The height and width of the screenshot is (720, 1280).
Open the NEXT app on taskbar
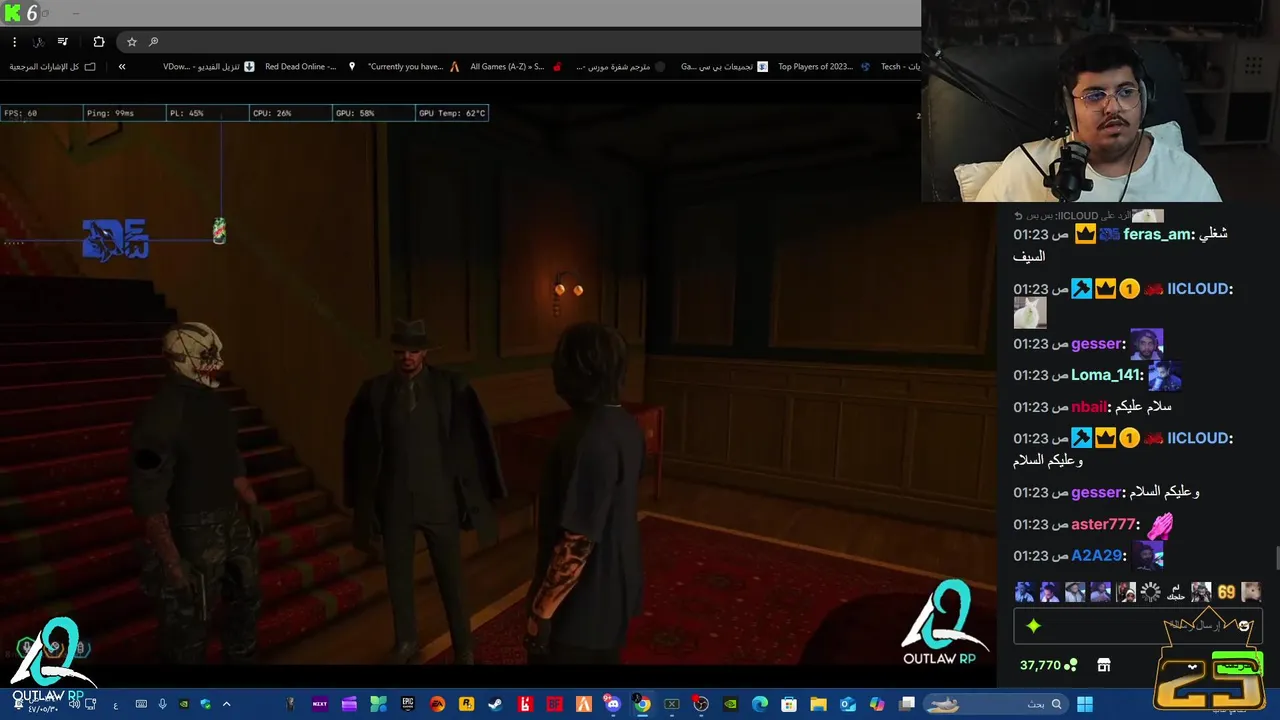320,704
